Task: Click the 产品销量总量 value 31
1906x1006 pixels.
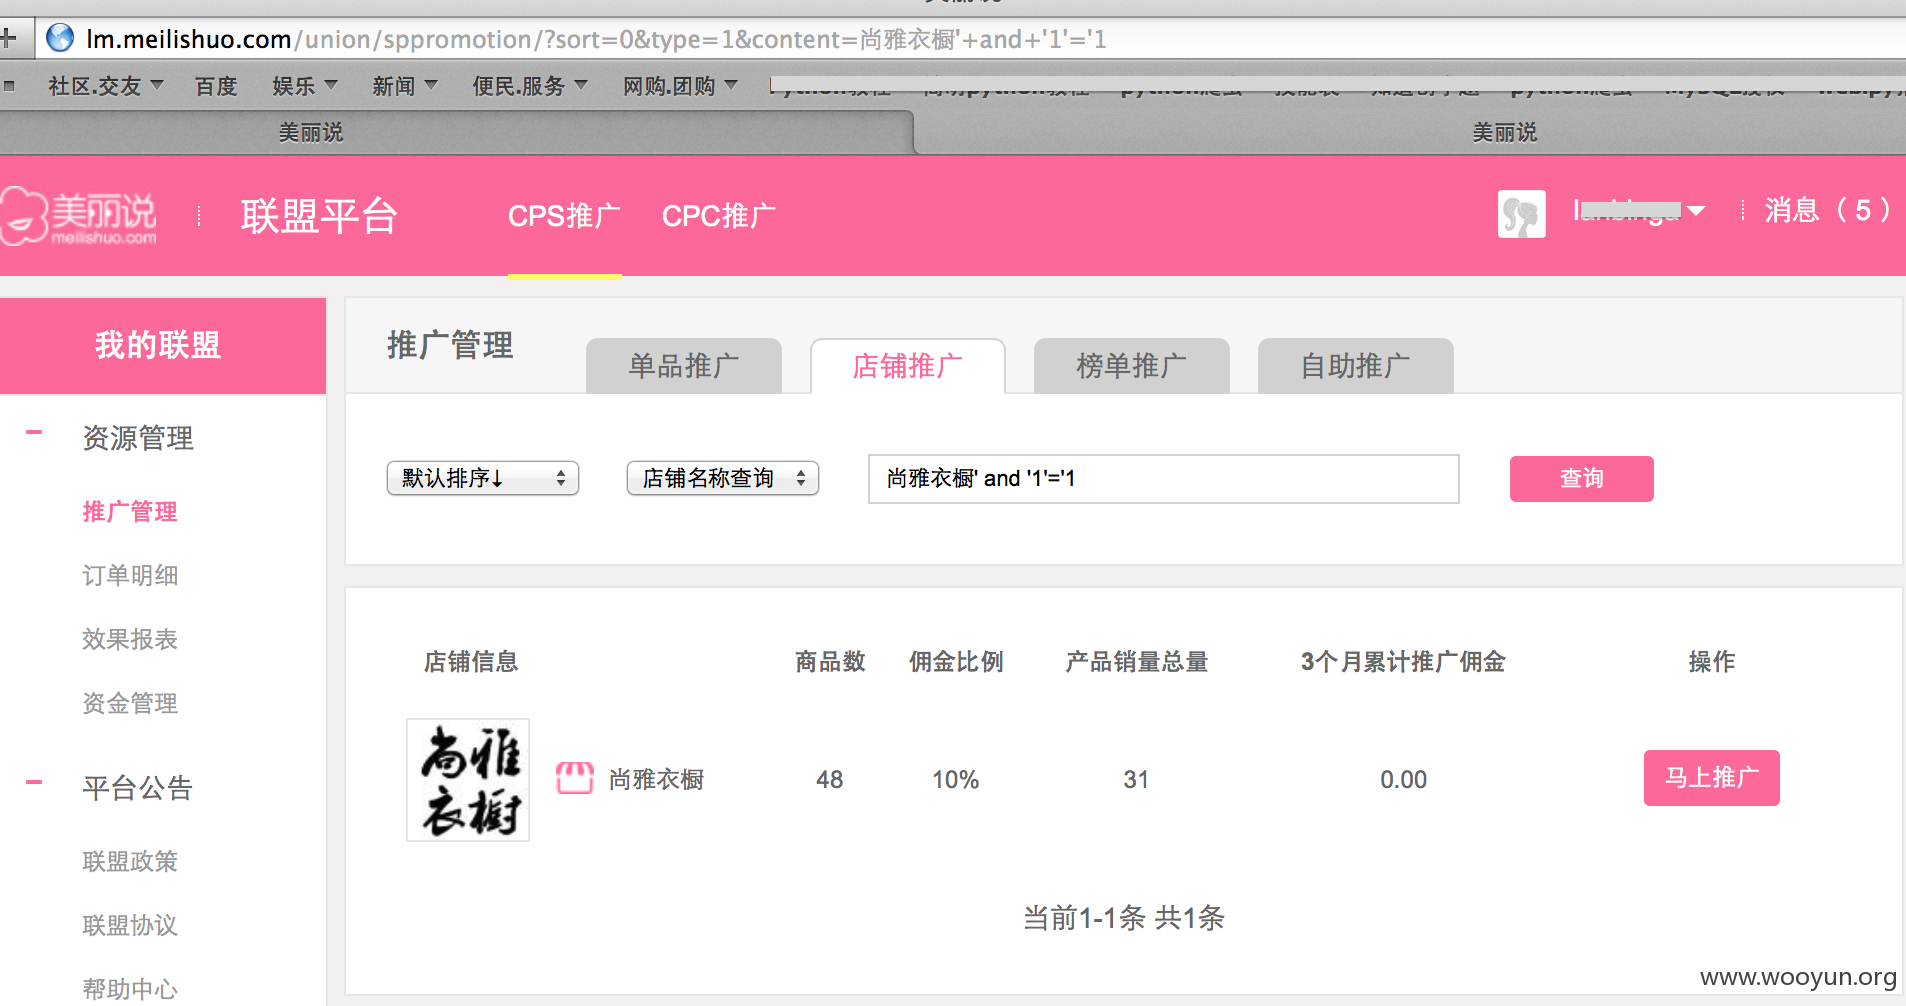Action: 1136,780
